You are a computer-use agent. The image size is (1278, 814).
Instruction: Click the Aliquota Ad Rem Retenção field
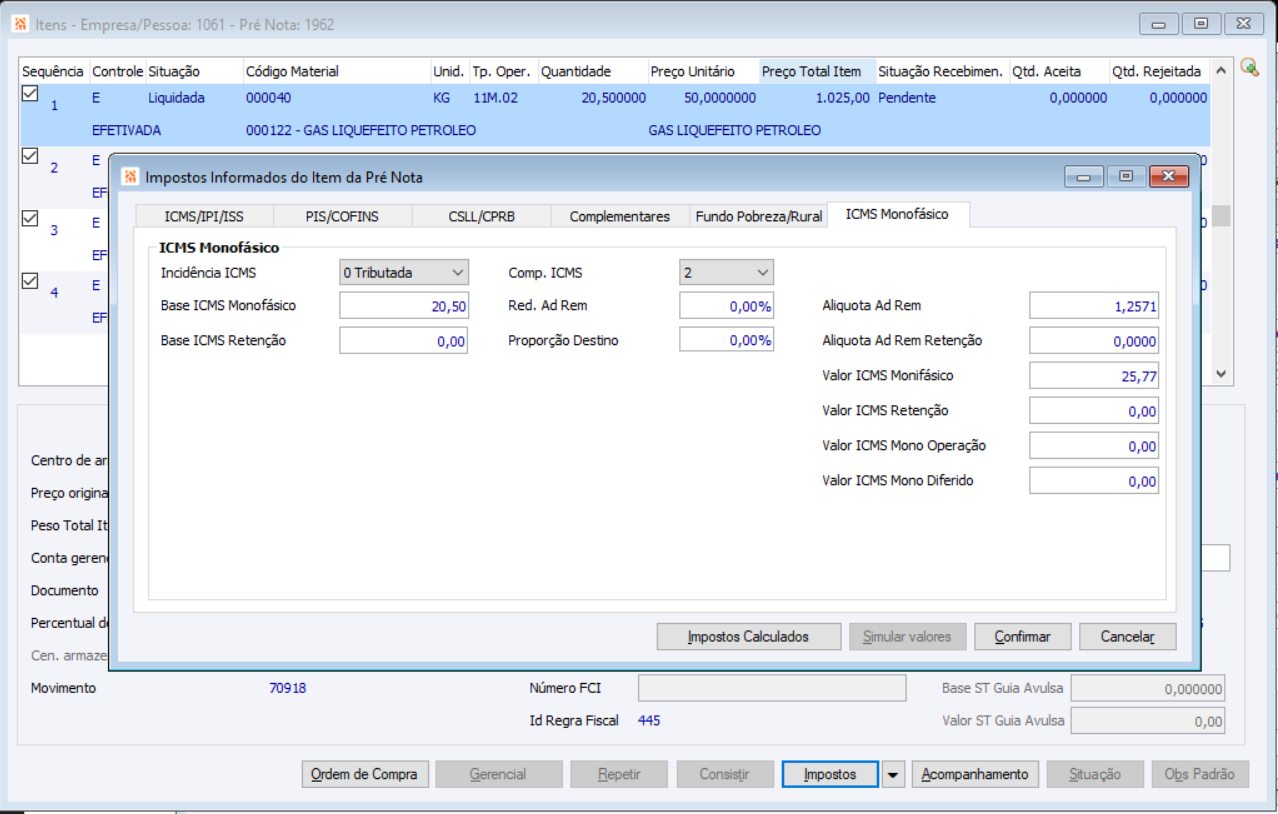[x=1094, y=341]
